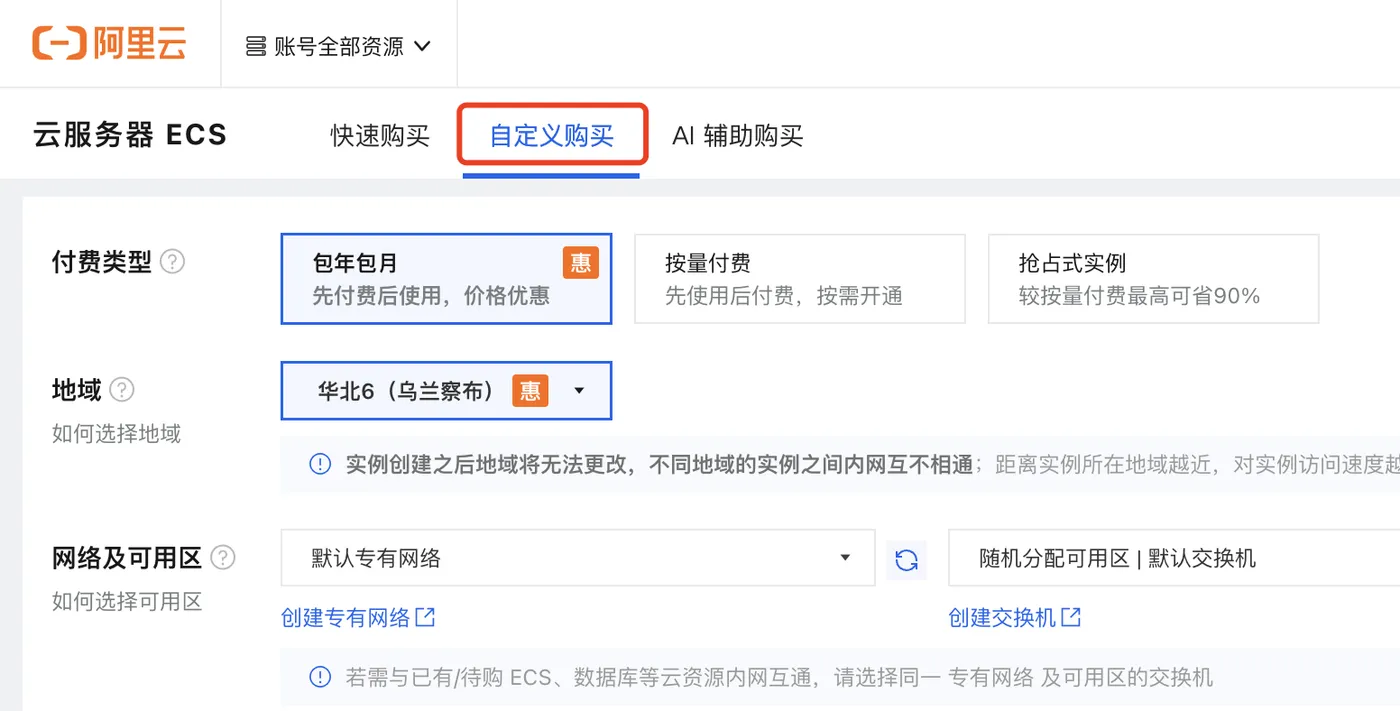Click the external-link icon after 创建交换机

coord(1071,617)
